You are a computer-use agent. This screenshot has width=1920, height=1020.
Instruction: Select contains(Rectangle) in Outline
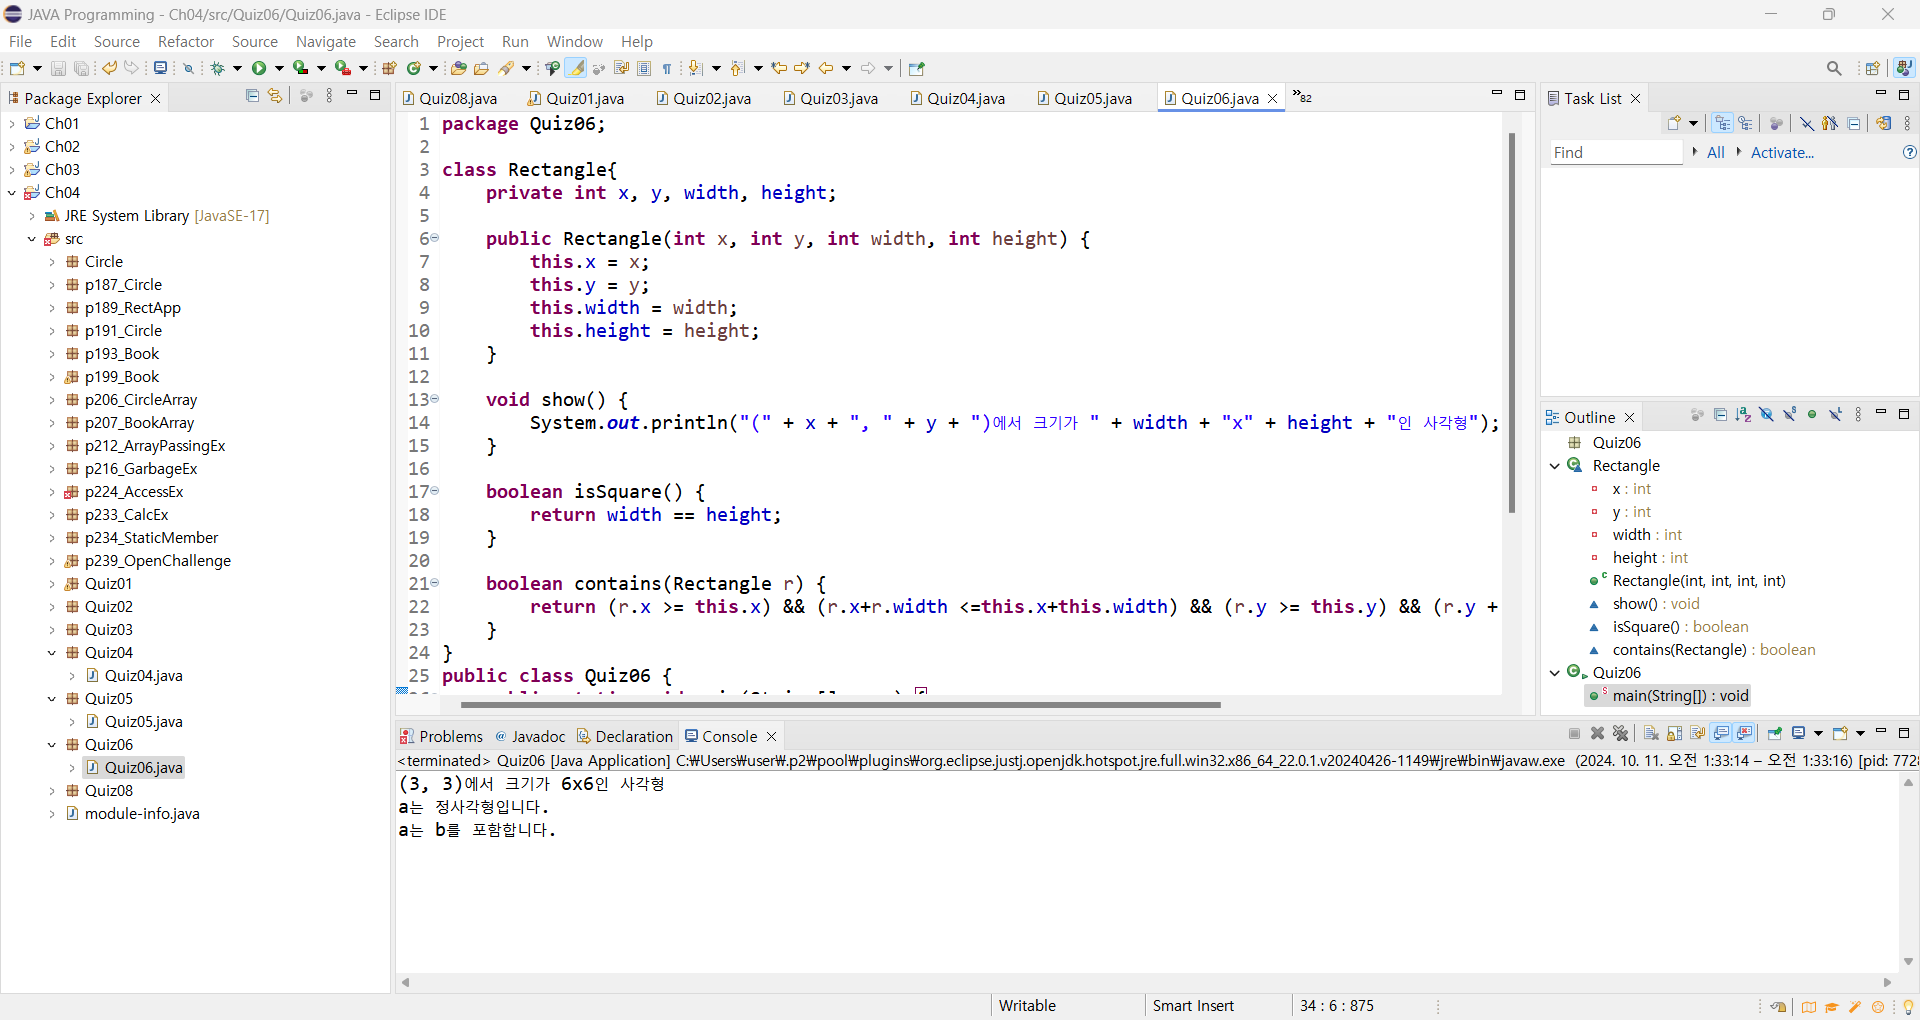pos(1714,649)
